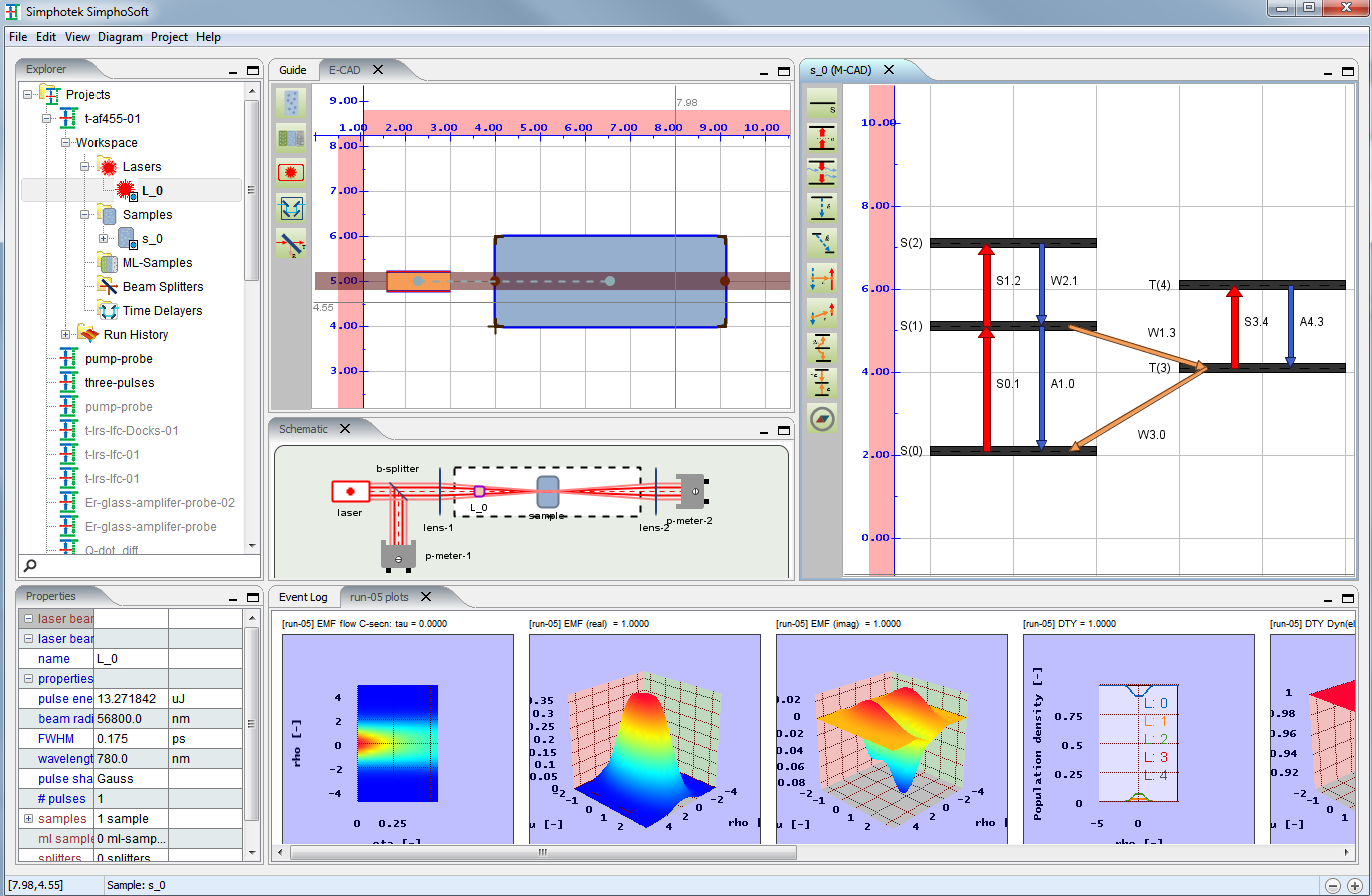Open the Diagram menu
This screenshot has height=896, width=1372.
point(120,37)
